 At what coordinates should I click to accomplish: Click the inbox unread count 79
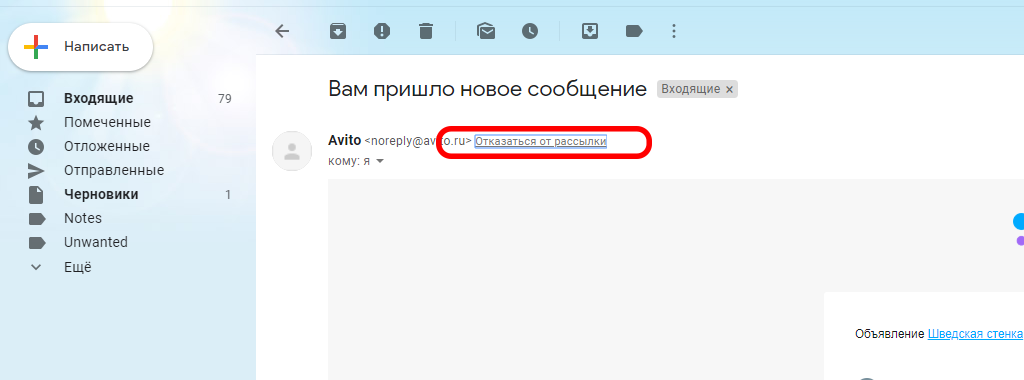(225, 99)
